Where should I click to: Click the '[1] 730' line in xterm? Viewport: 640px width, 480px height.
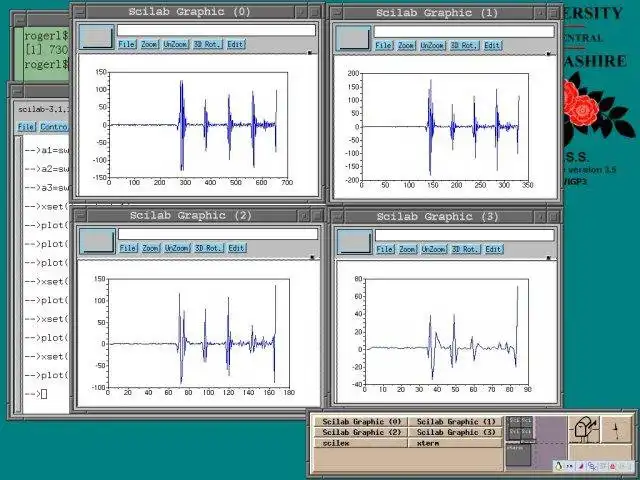[46, 50]
